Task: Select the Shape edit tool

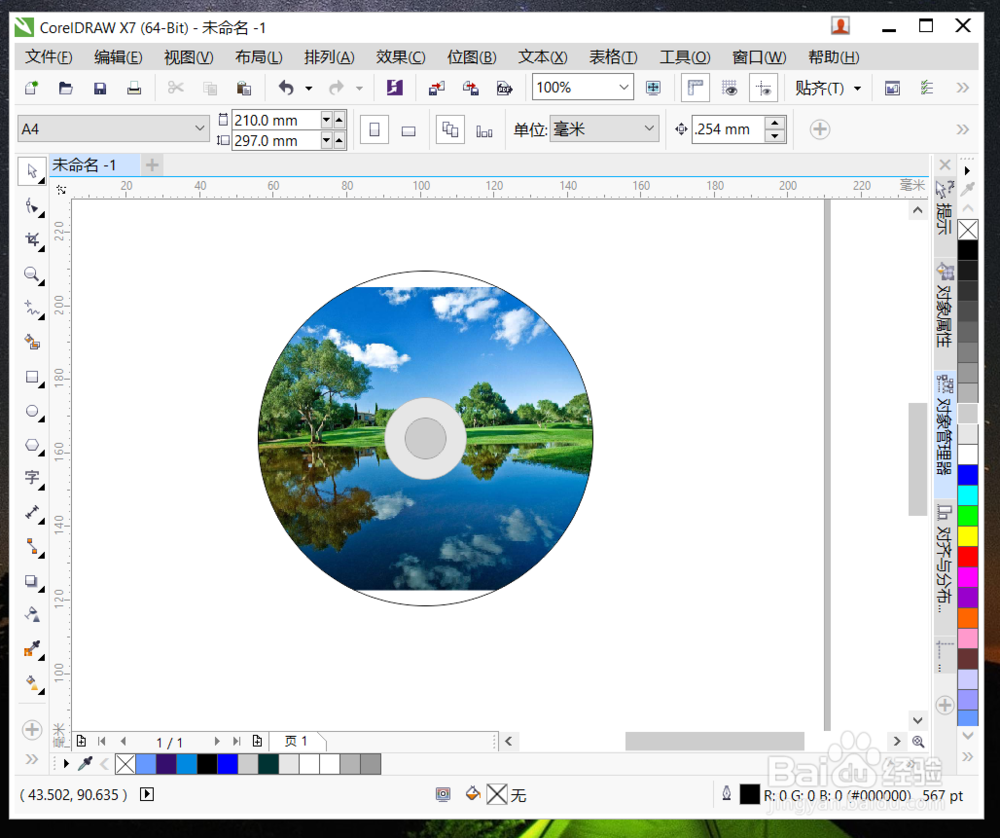Action: tap(32, 206)
